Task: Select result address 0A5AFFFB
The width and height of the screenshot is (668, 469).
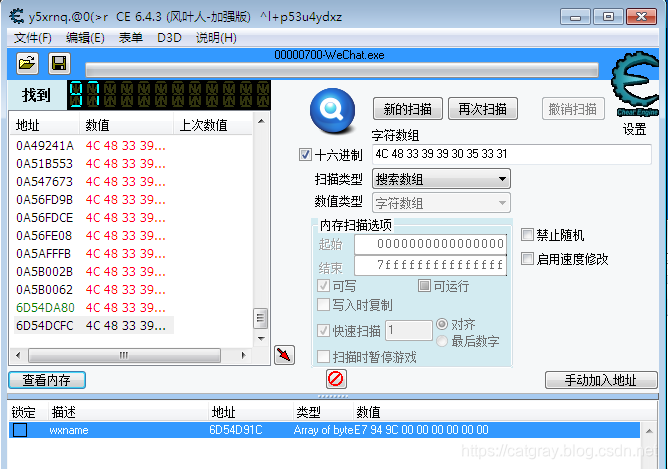Action: [x=43, y=253]
